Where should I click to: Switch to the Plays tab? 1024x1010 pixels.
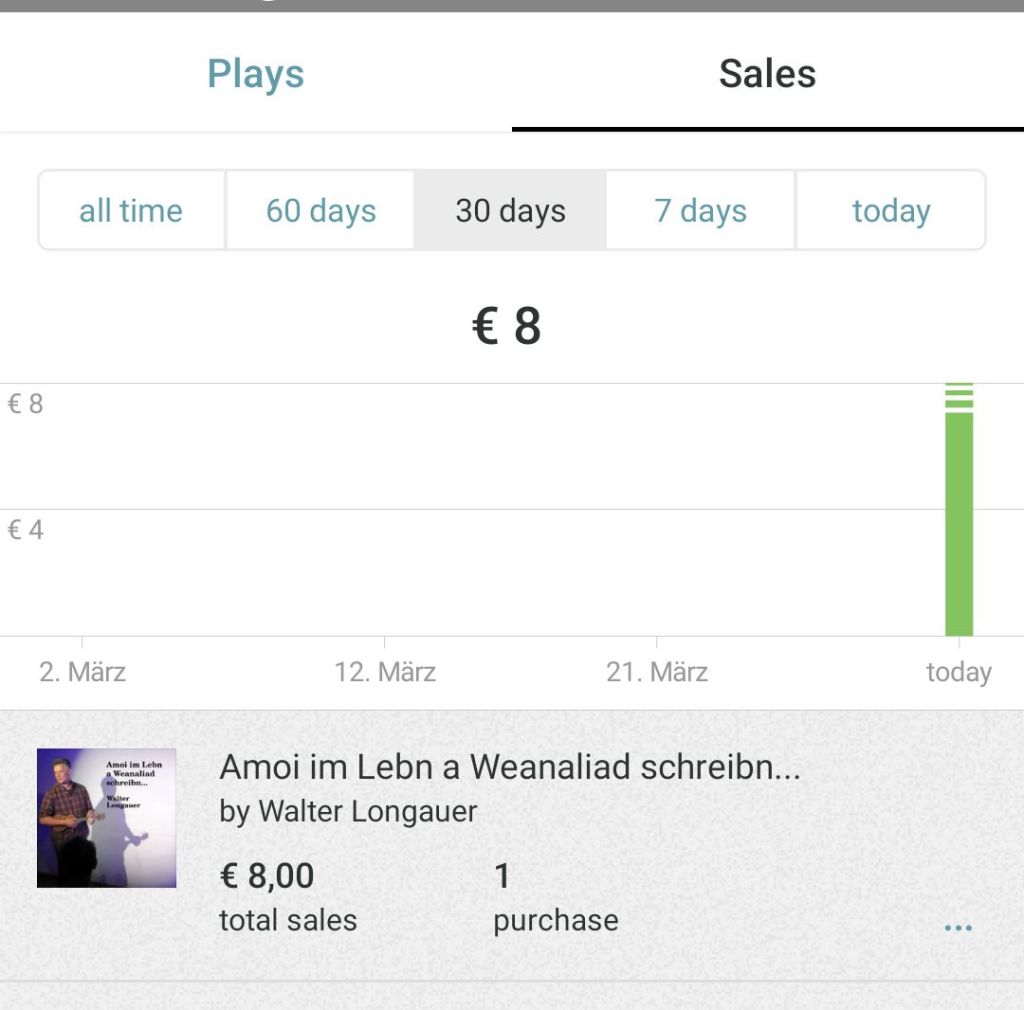click(x=256, y=74)
